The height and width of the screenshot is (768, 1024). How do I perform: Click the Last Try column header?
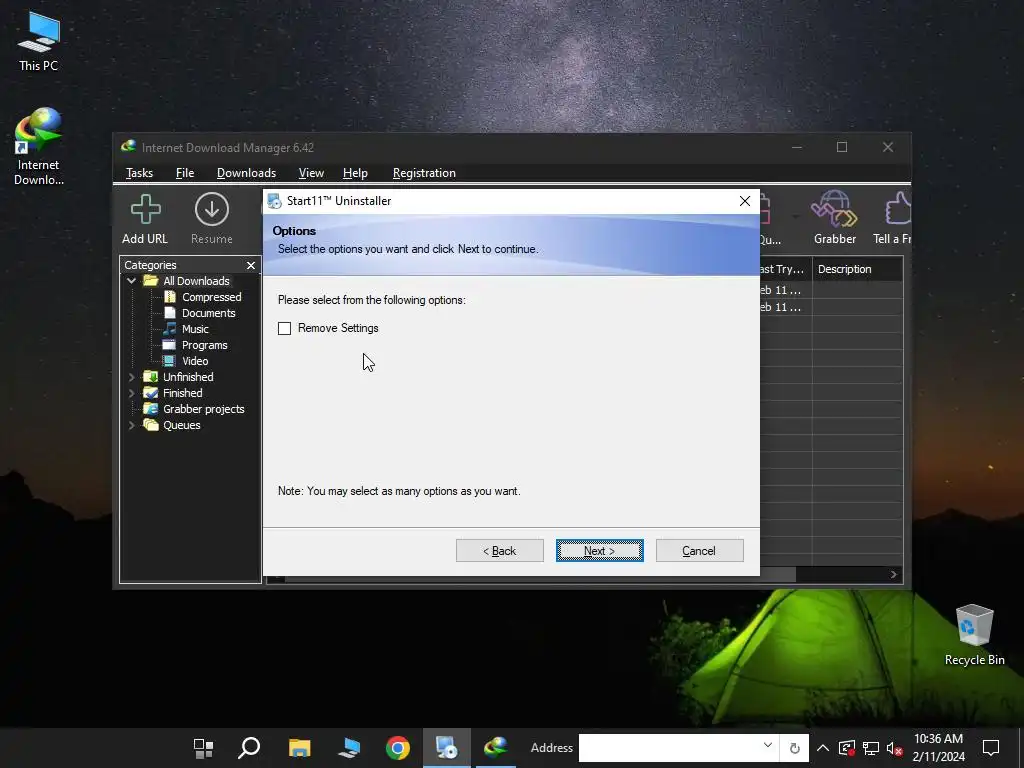point(786,269)
